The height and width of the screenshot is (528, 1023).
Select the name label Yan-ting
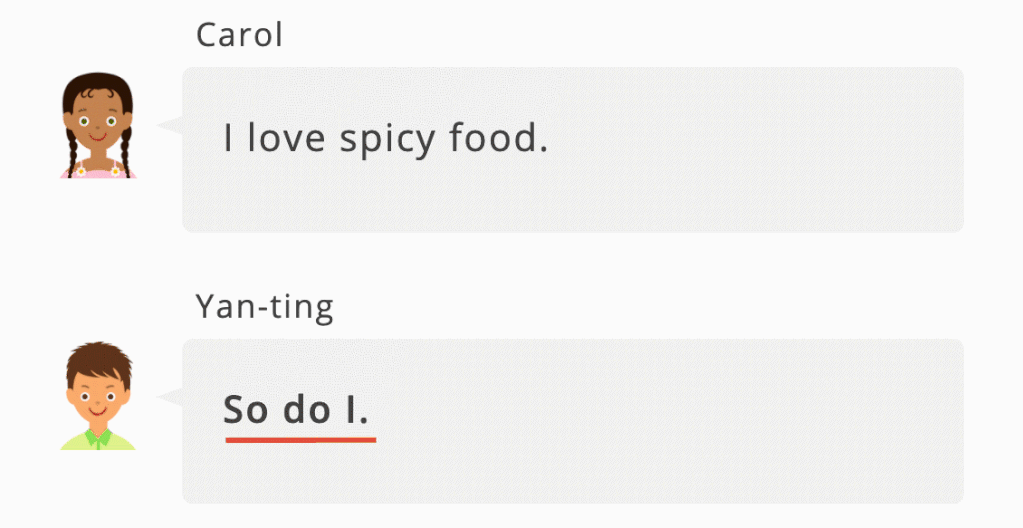click(264, 307)
